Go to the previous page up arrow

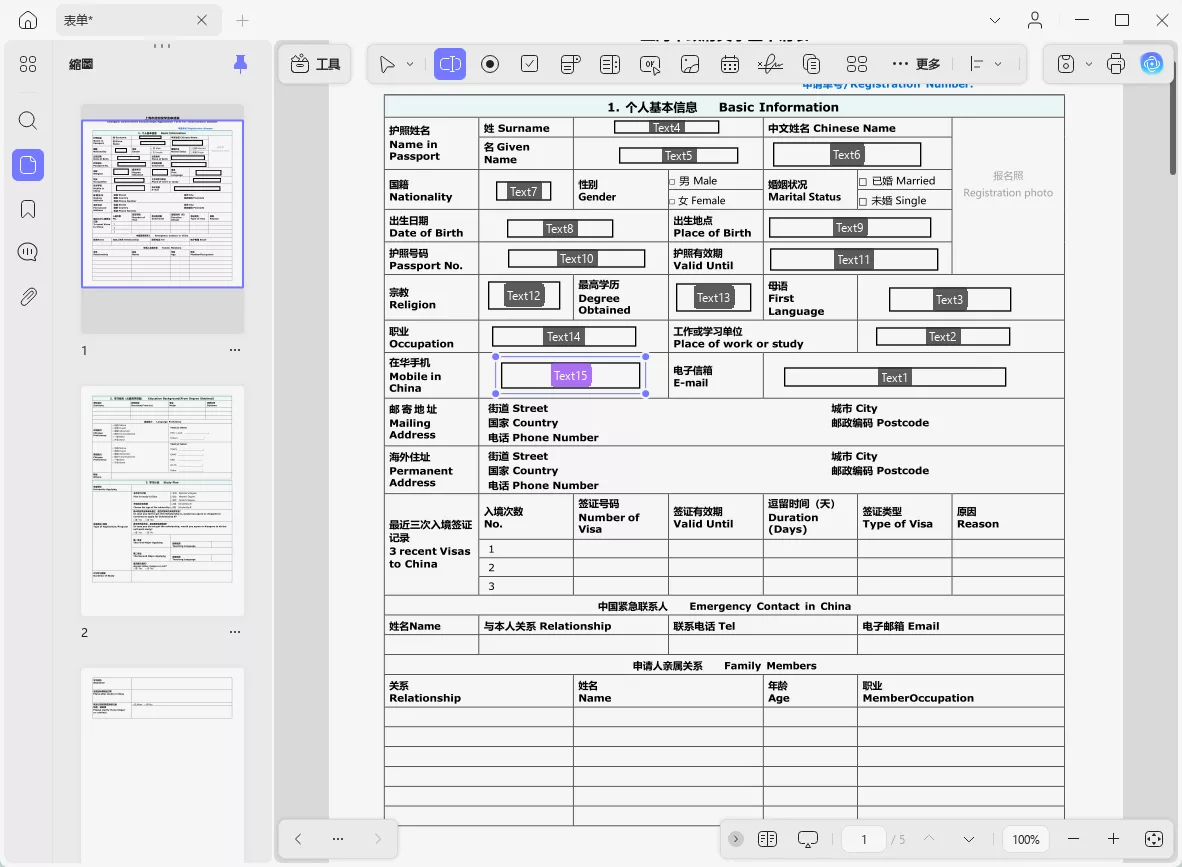coord(929,839)
